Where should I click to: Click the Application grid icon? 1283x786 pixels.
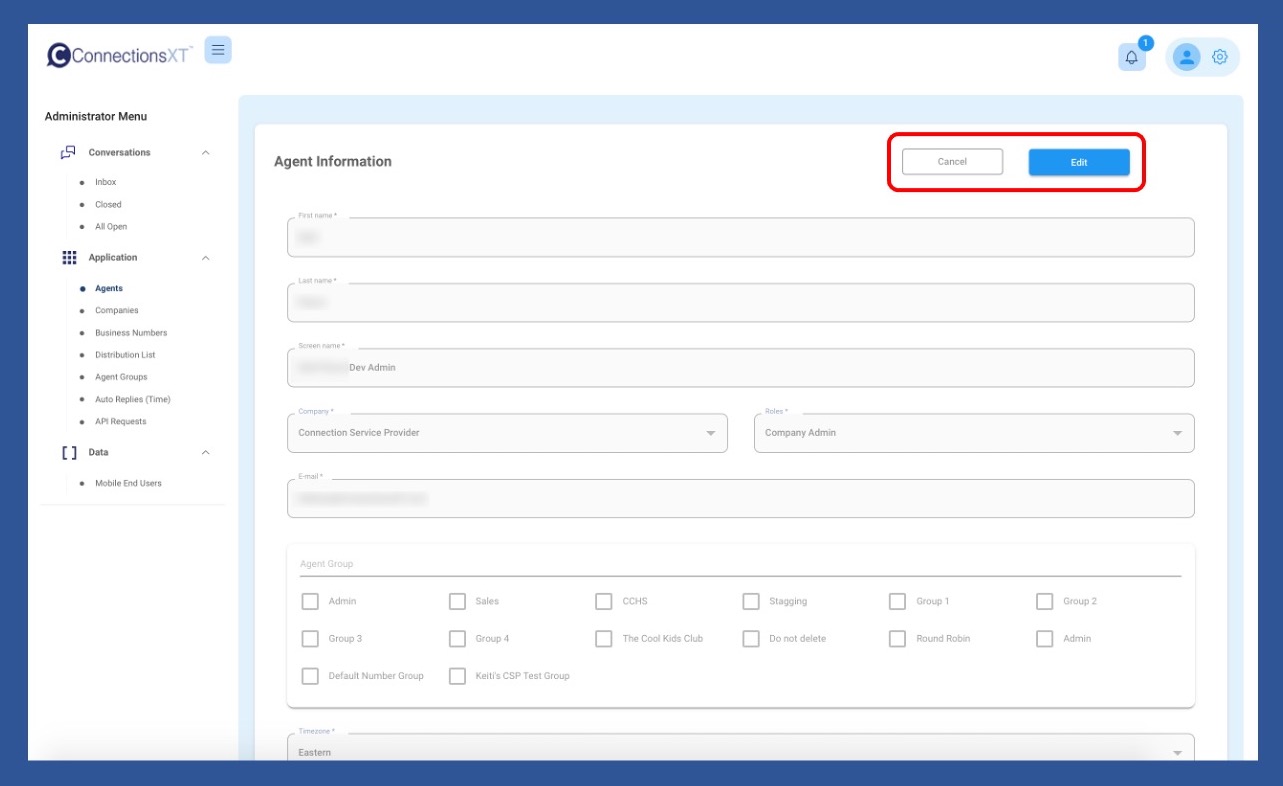[x=69, y=258]
